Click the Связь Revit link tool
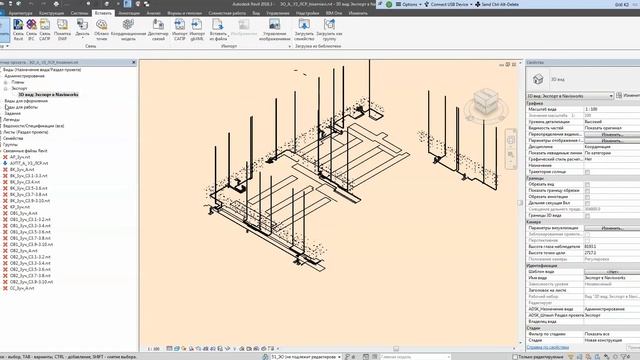This screenshot has width=640, height=360. 18,30
